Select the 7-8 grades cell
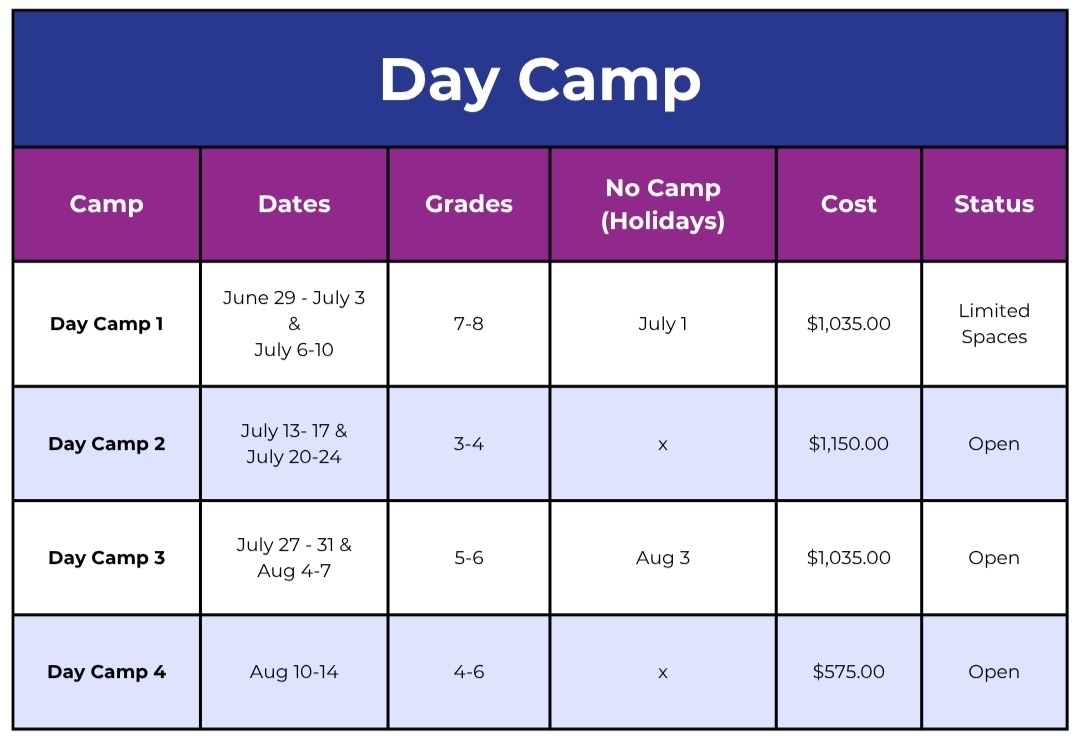Viewport: 1080px width, 741px height. tap(469, 324)
